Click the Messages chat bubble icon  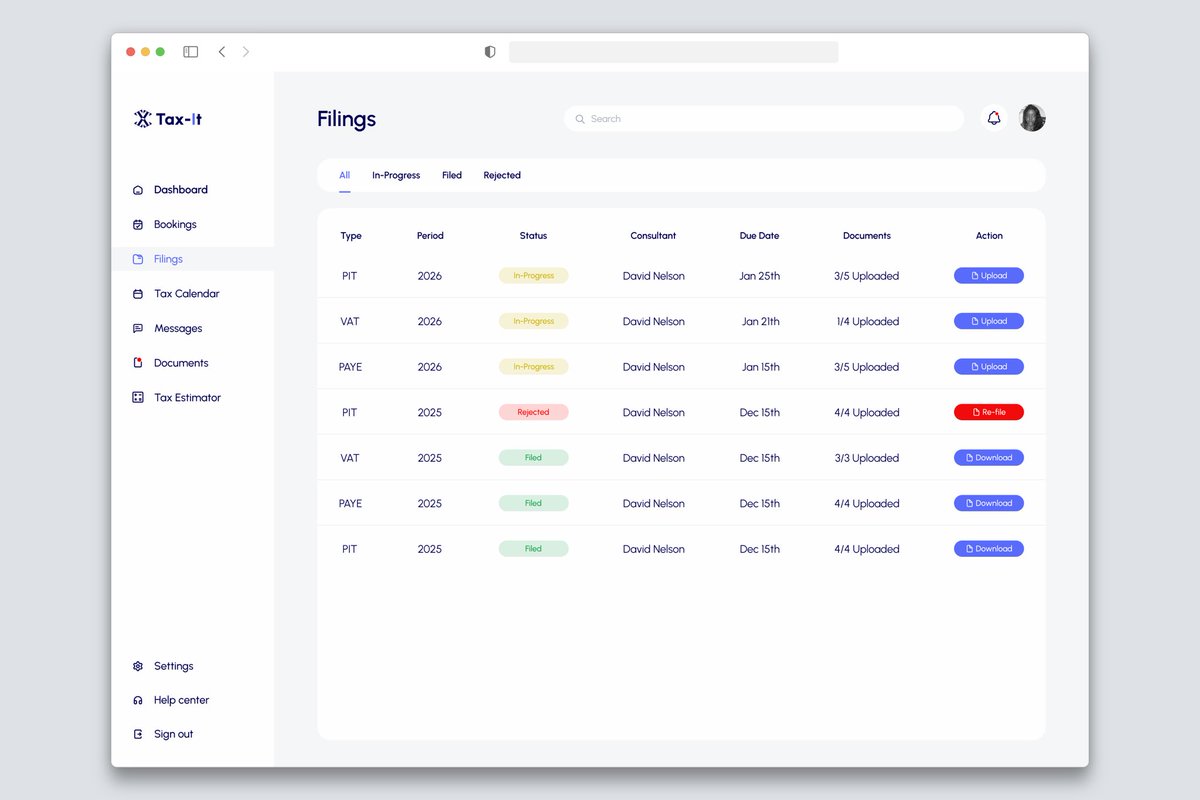138,329
